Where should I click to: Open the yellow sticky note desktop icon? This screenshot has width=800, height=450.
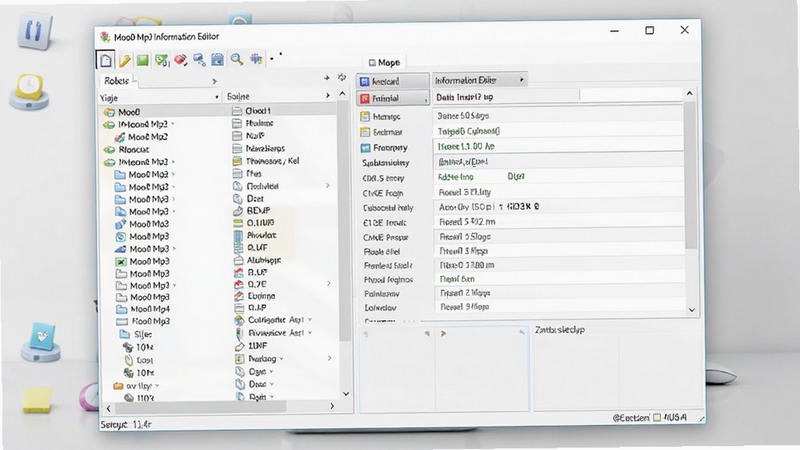coord(37,399)
